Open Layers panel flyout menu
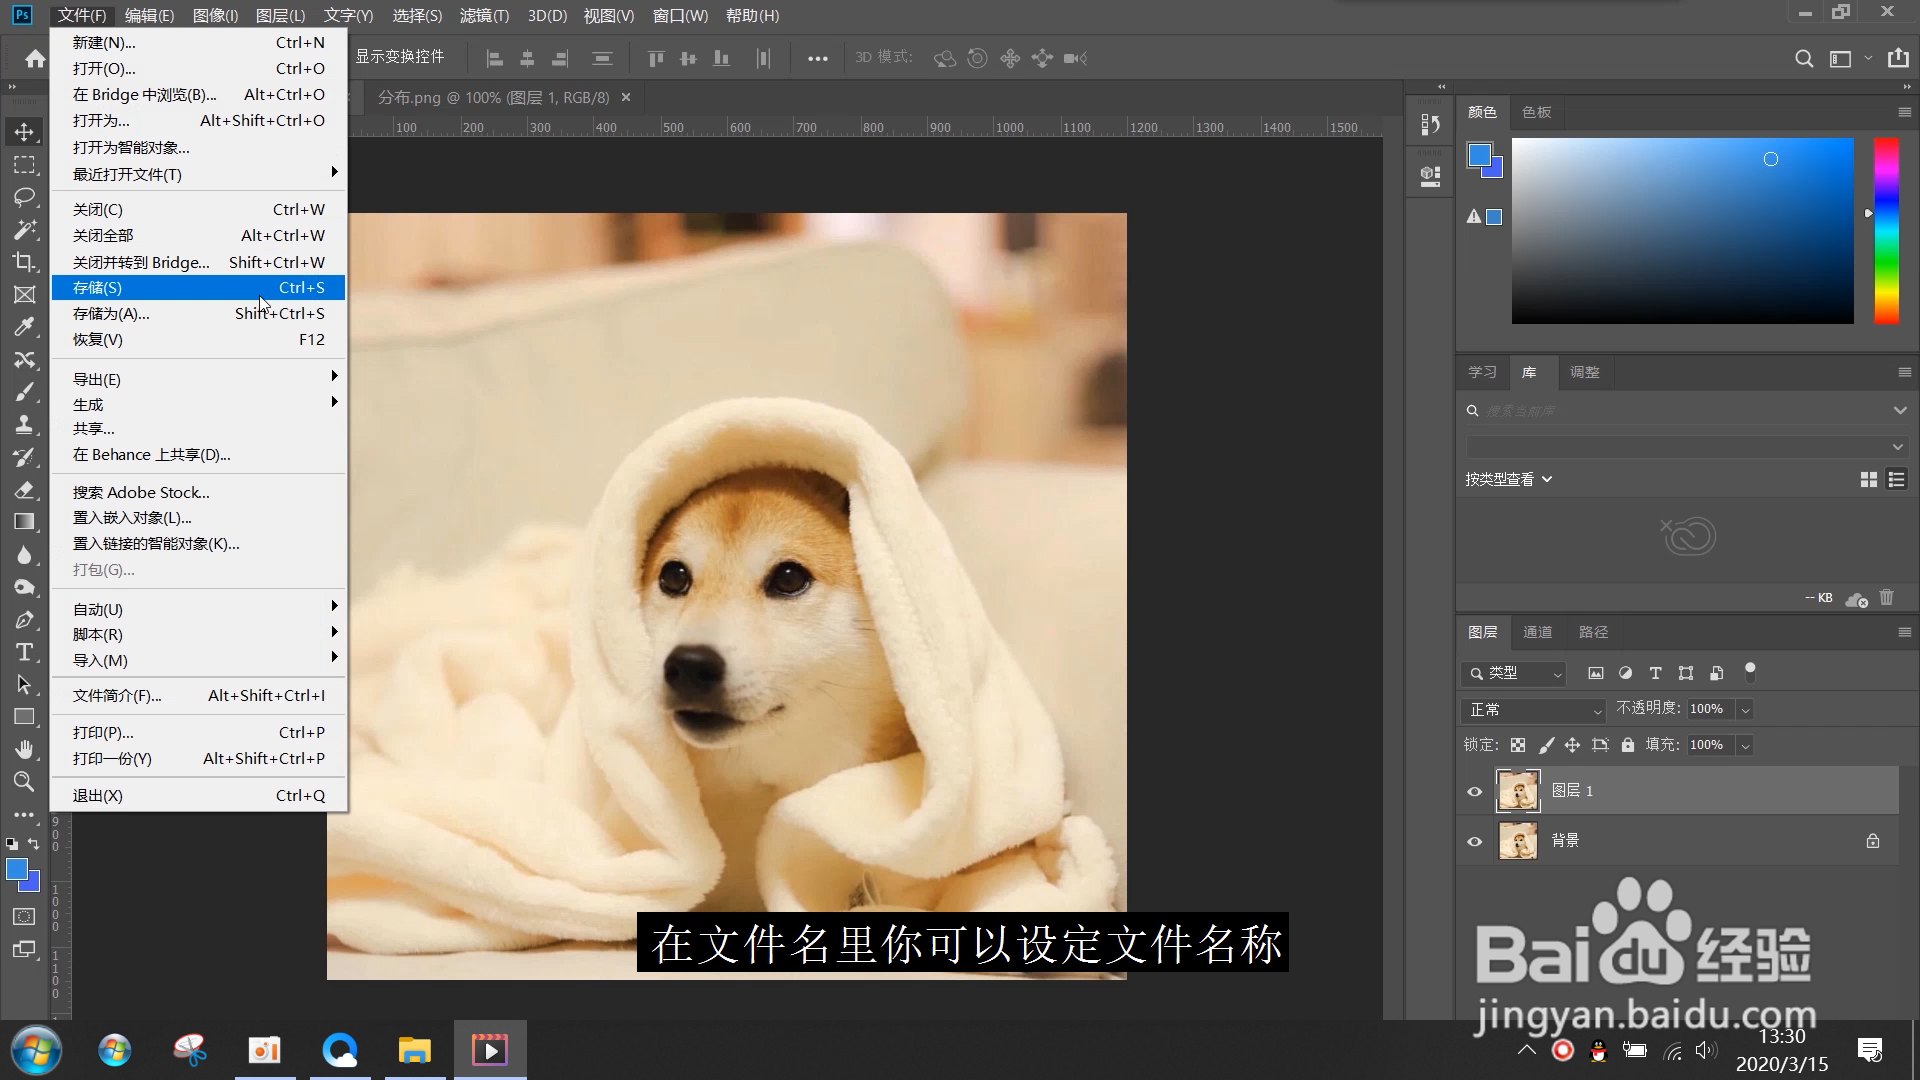Viewport: 1920px width, 1080px height. tap(1904, 632)
